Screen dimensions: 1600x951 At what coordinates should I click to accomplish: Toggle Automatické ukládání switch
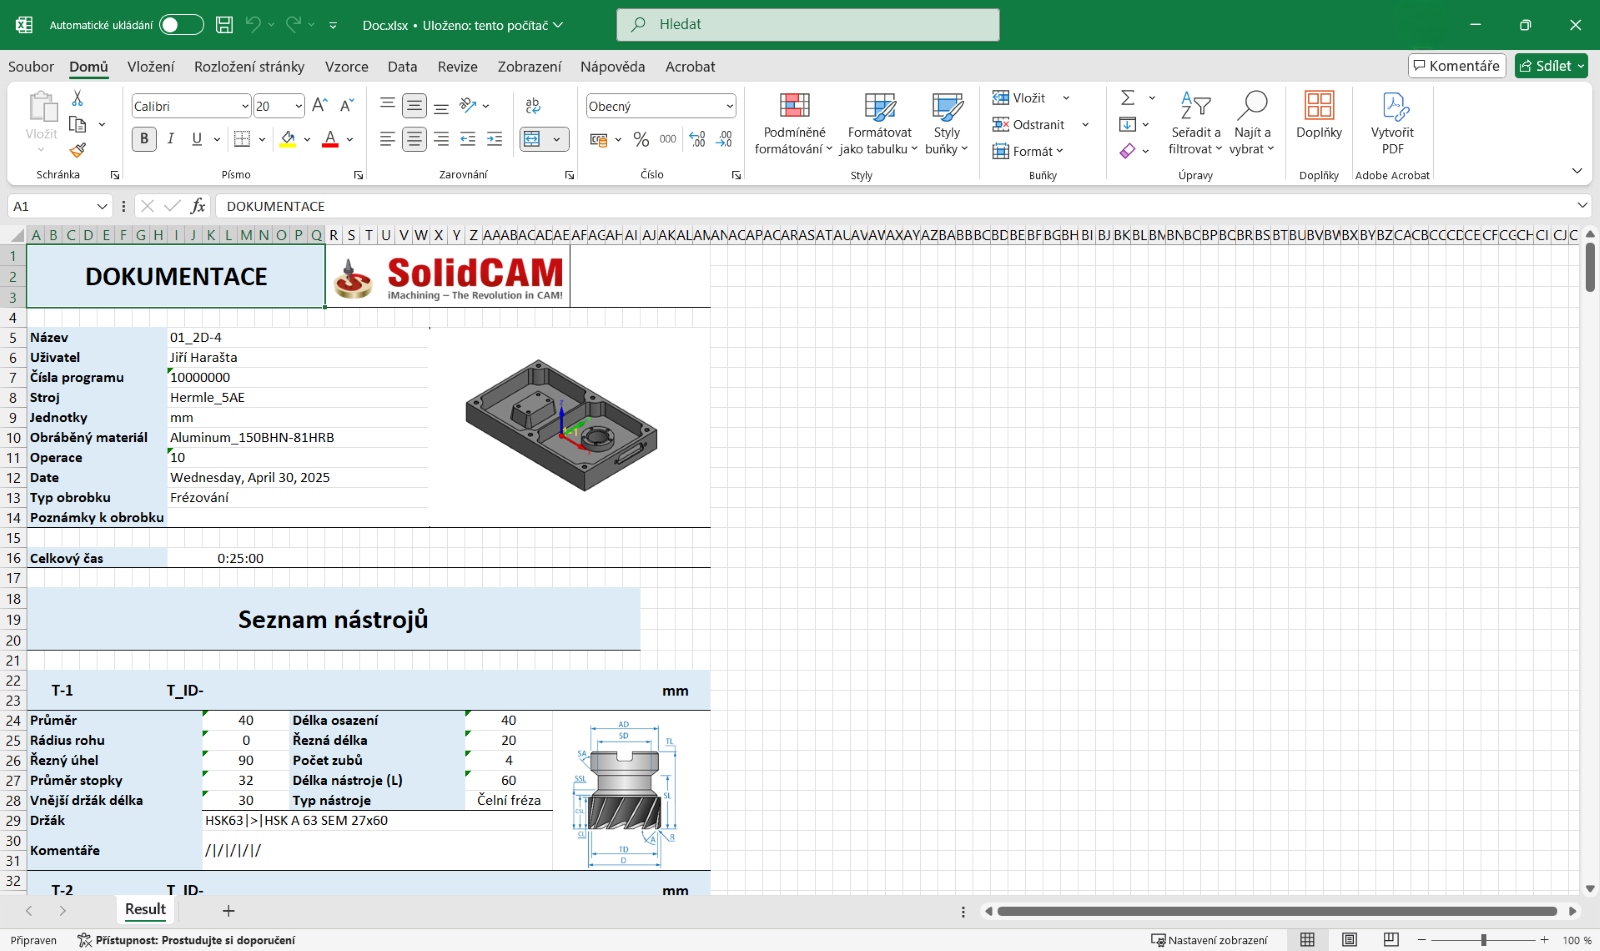(181, 25)
